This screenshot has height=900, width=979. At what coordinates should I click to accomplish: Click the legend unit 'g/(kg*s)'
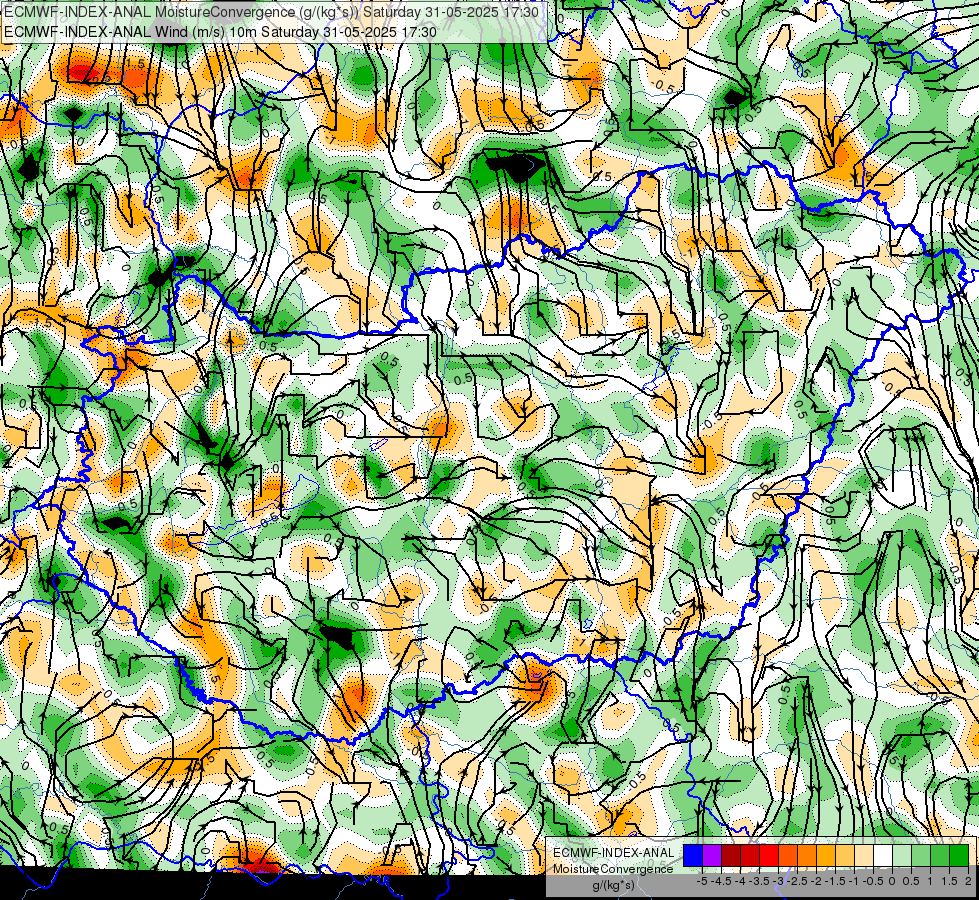(x=613, y=886)
